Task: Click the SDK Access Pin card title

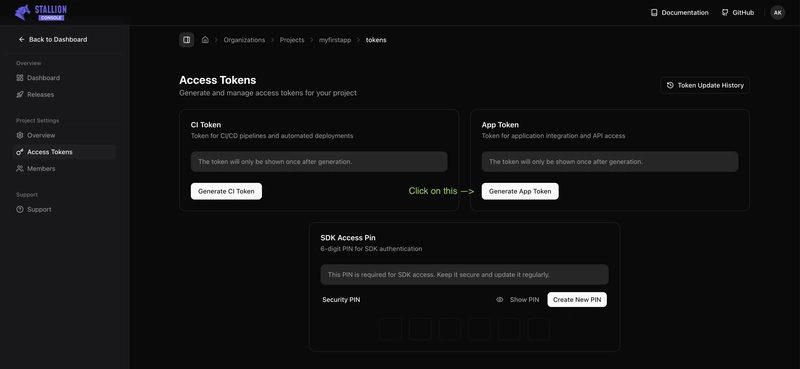Action: coord(348,238)
